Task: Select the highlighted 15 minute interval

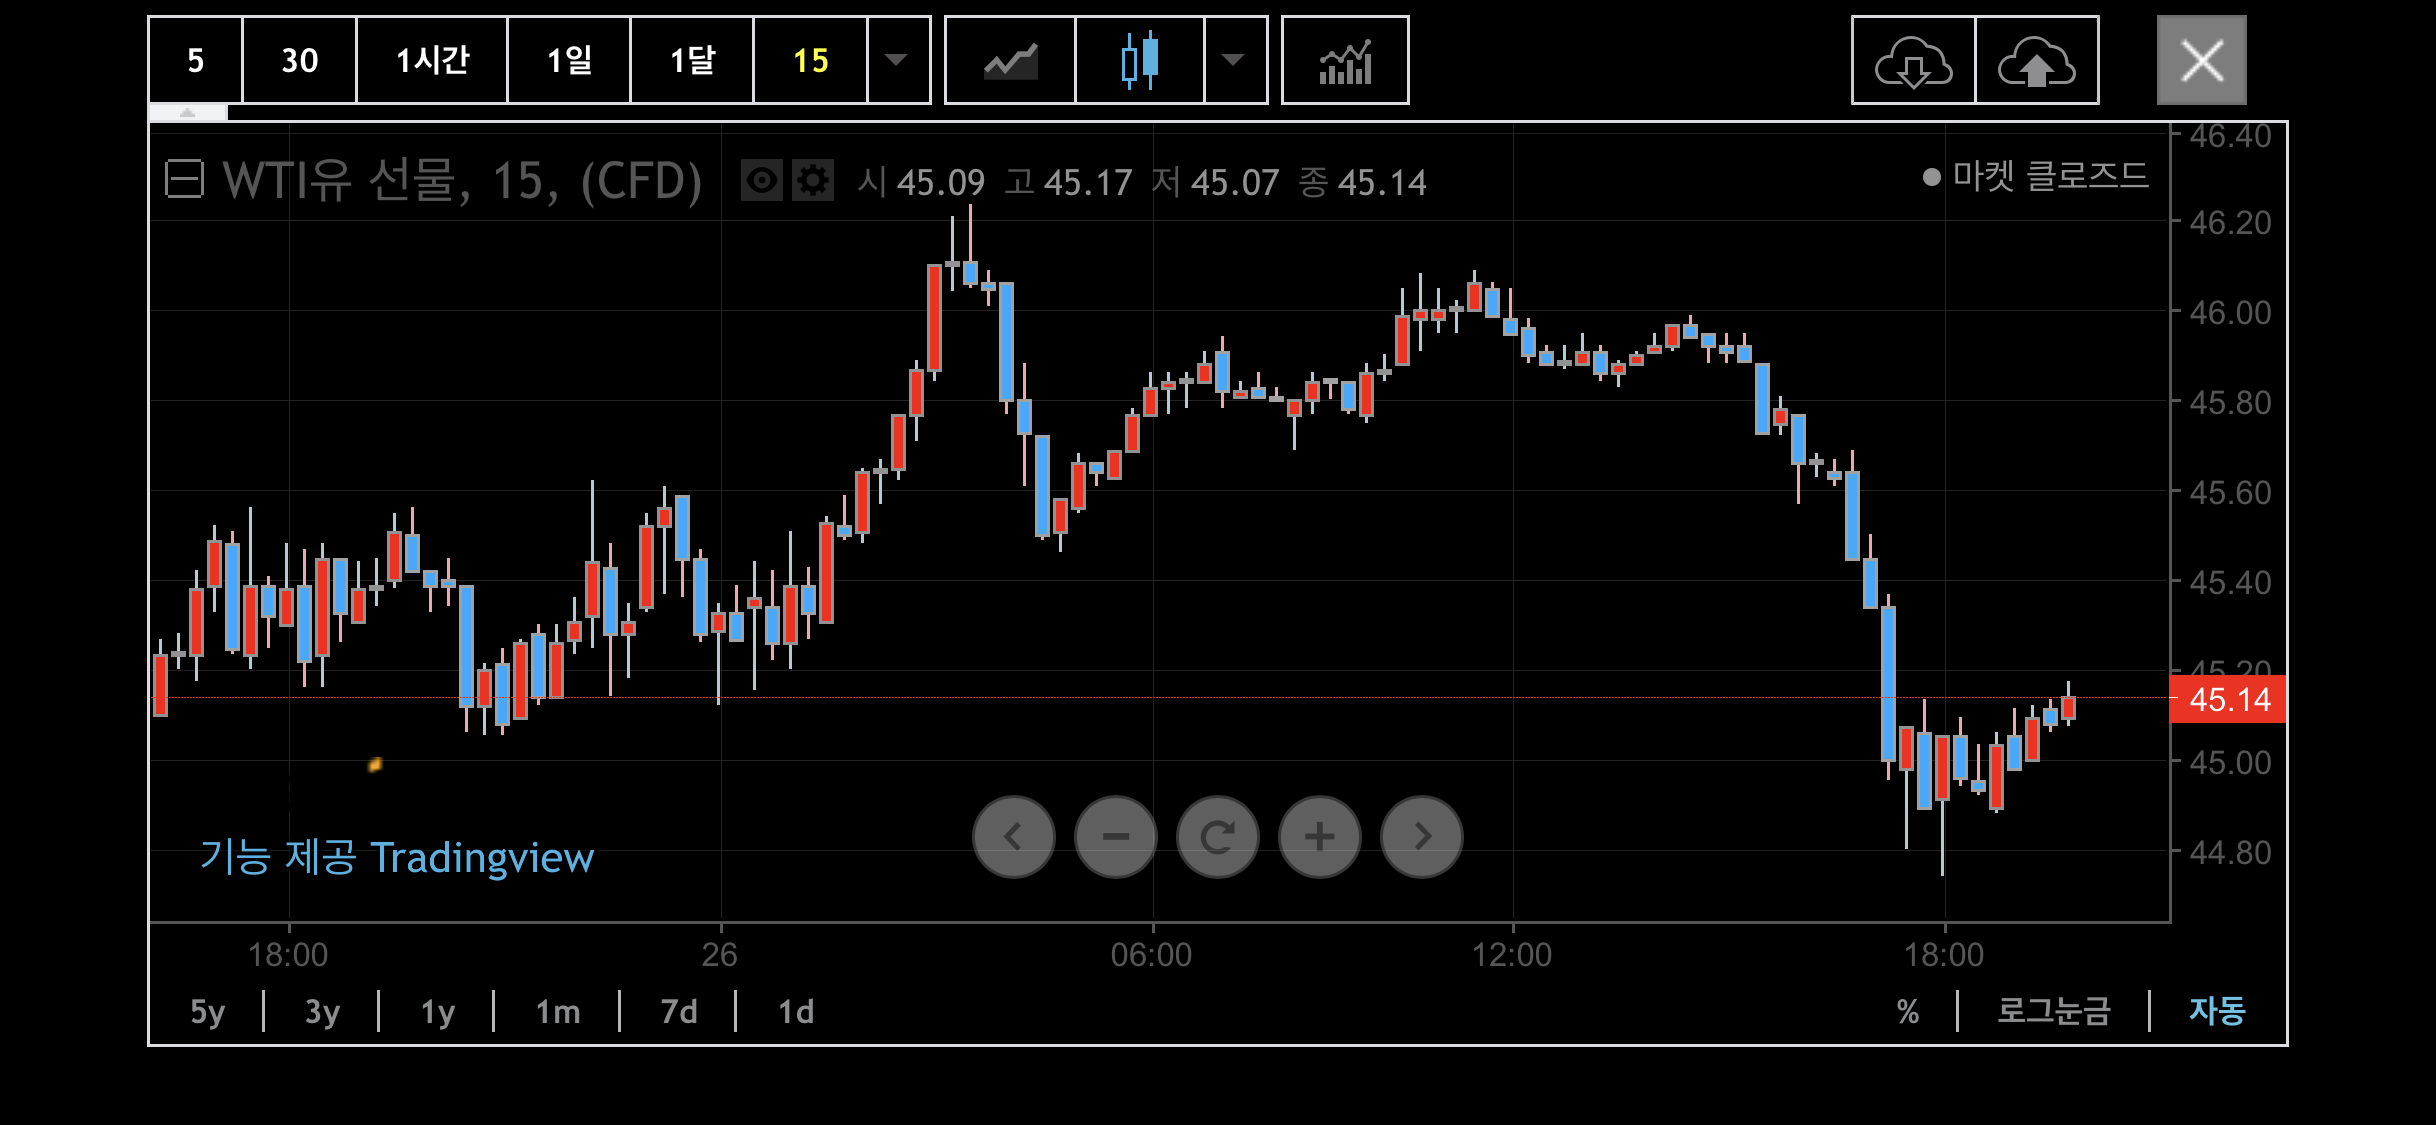Action: pos(810,60)
